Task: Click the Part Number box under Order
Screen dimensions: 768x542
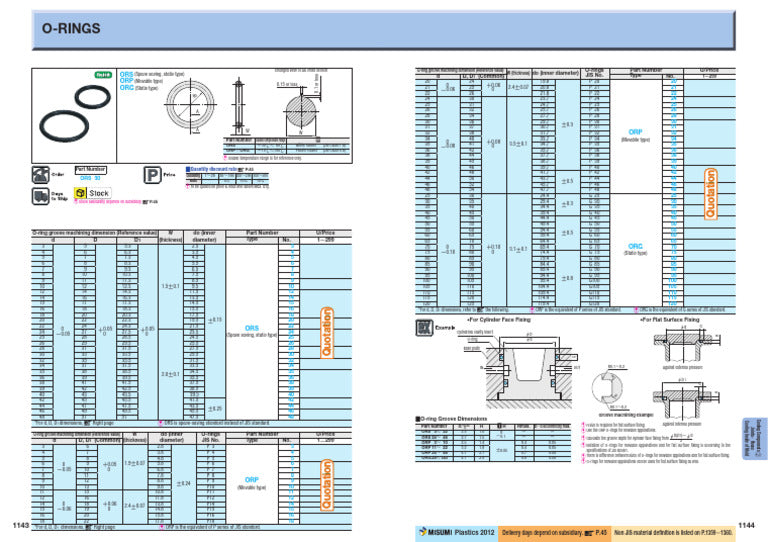Action: pyautogui.click(x=91, y=170)
